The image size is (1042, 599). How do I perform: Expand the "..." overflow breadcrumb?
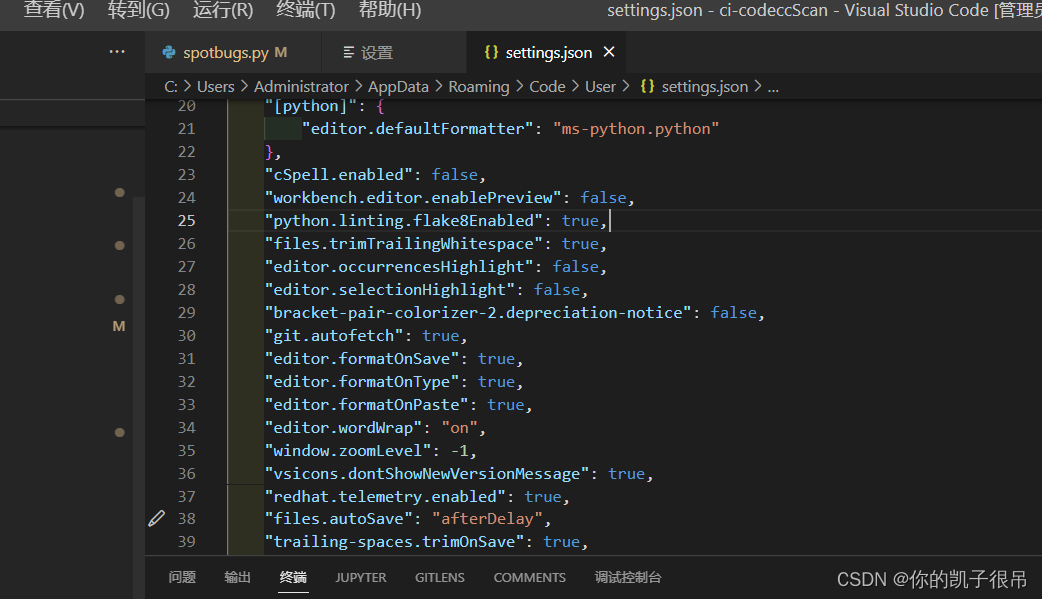coord(773,86)
